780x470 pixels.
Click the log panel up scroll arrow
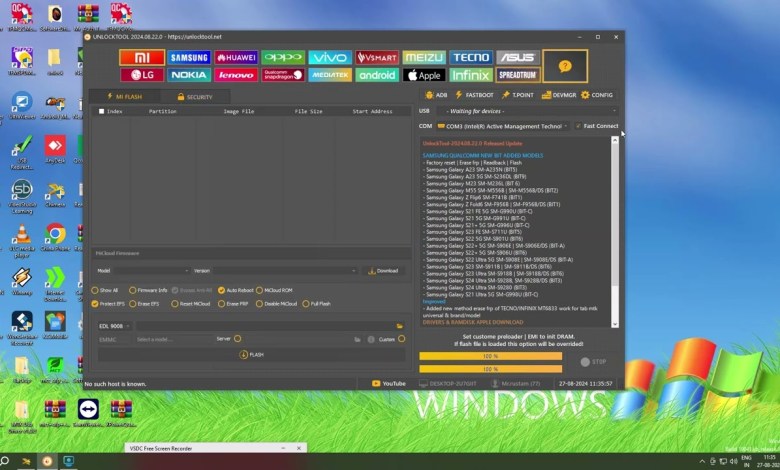click(615, 140)
